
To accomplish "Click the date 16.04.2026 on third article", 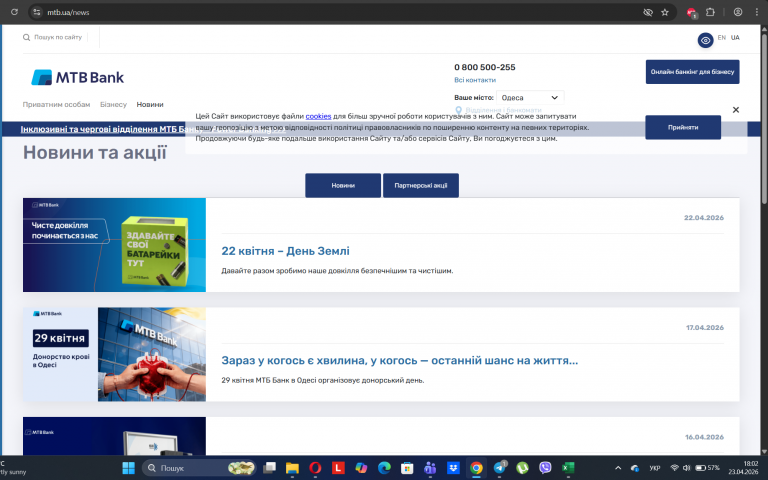I will pyautogui.click(x=704, y=437).
